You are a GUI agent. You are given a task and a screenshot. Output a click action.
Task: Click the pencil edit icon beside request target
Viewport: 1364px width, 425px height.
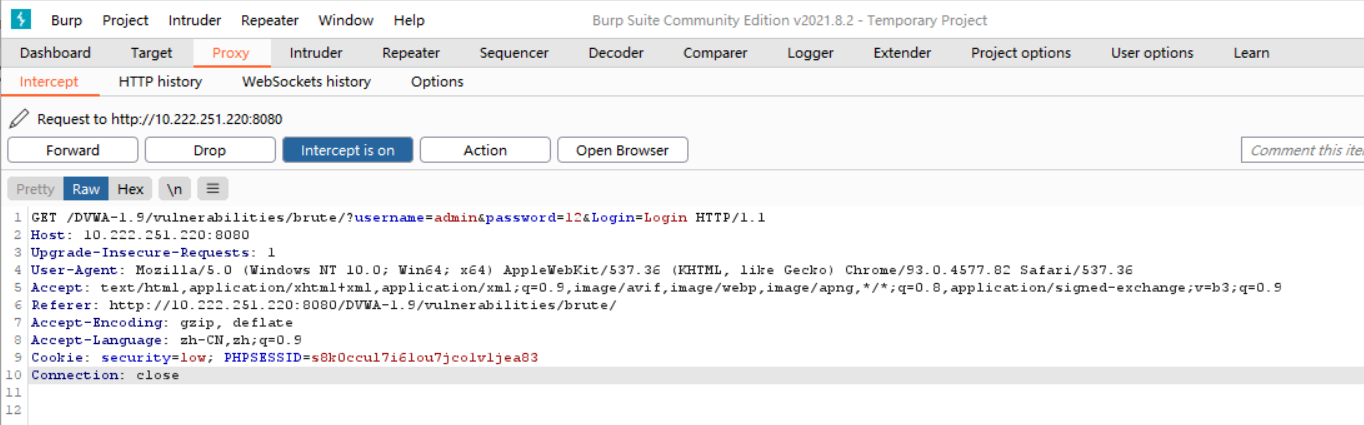click(x=18, y=119)
